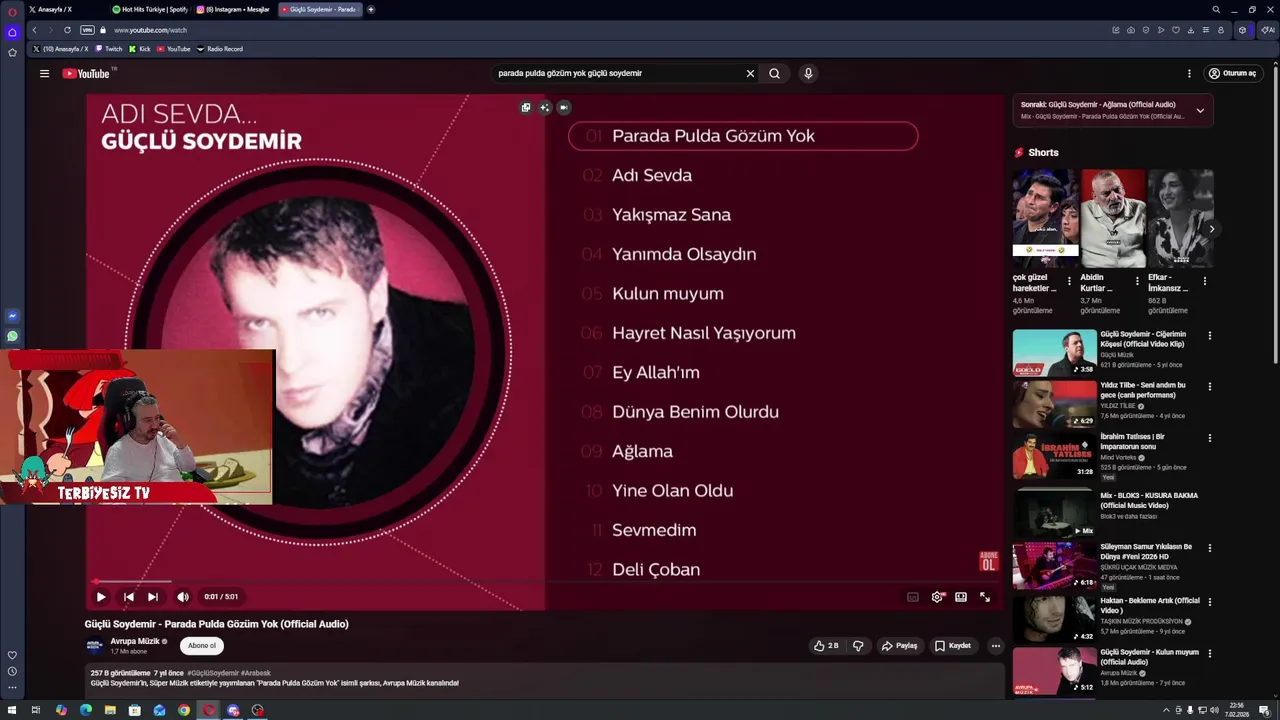Open options for Haktan Bekleme Artık video
This screenshot has width=1280, height=720.
[1210, 602]
